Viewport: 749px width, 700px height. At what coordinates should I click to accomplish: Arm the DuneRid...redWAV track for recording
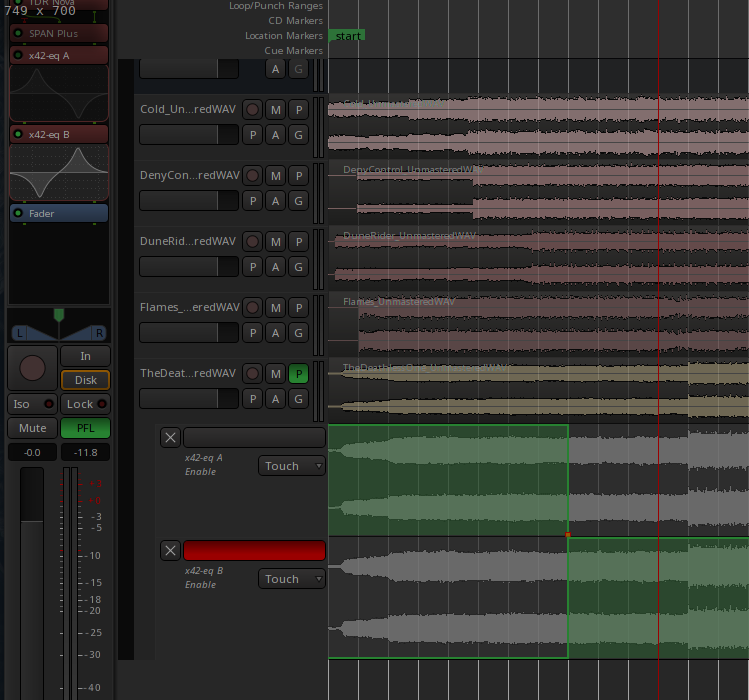tap(253, 241)
